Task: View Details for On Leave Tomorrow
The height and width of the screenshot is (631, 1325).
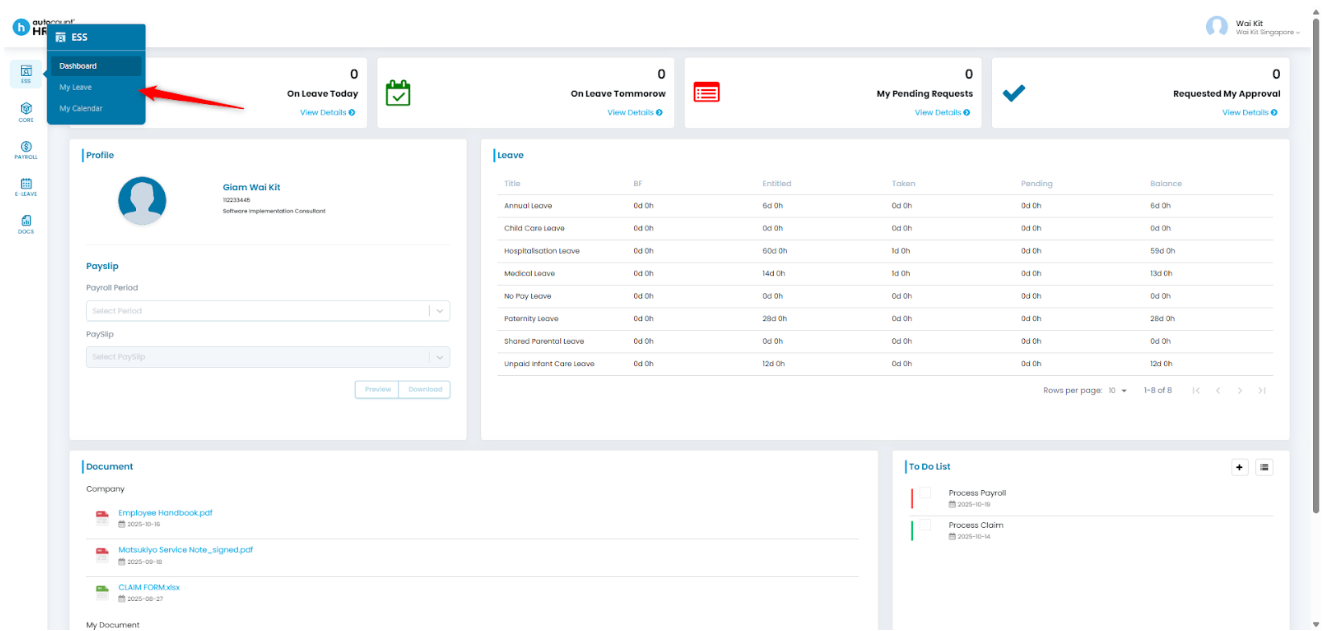Action: tap(635, 113)
